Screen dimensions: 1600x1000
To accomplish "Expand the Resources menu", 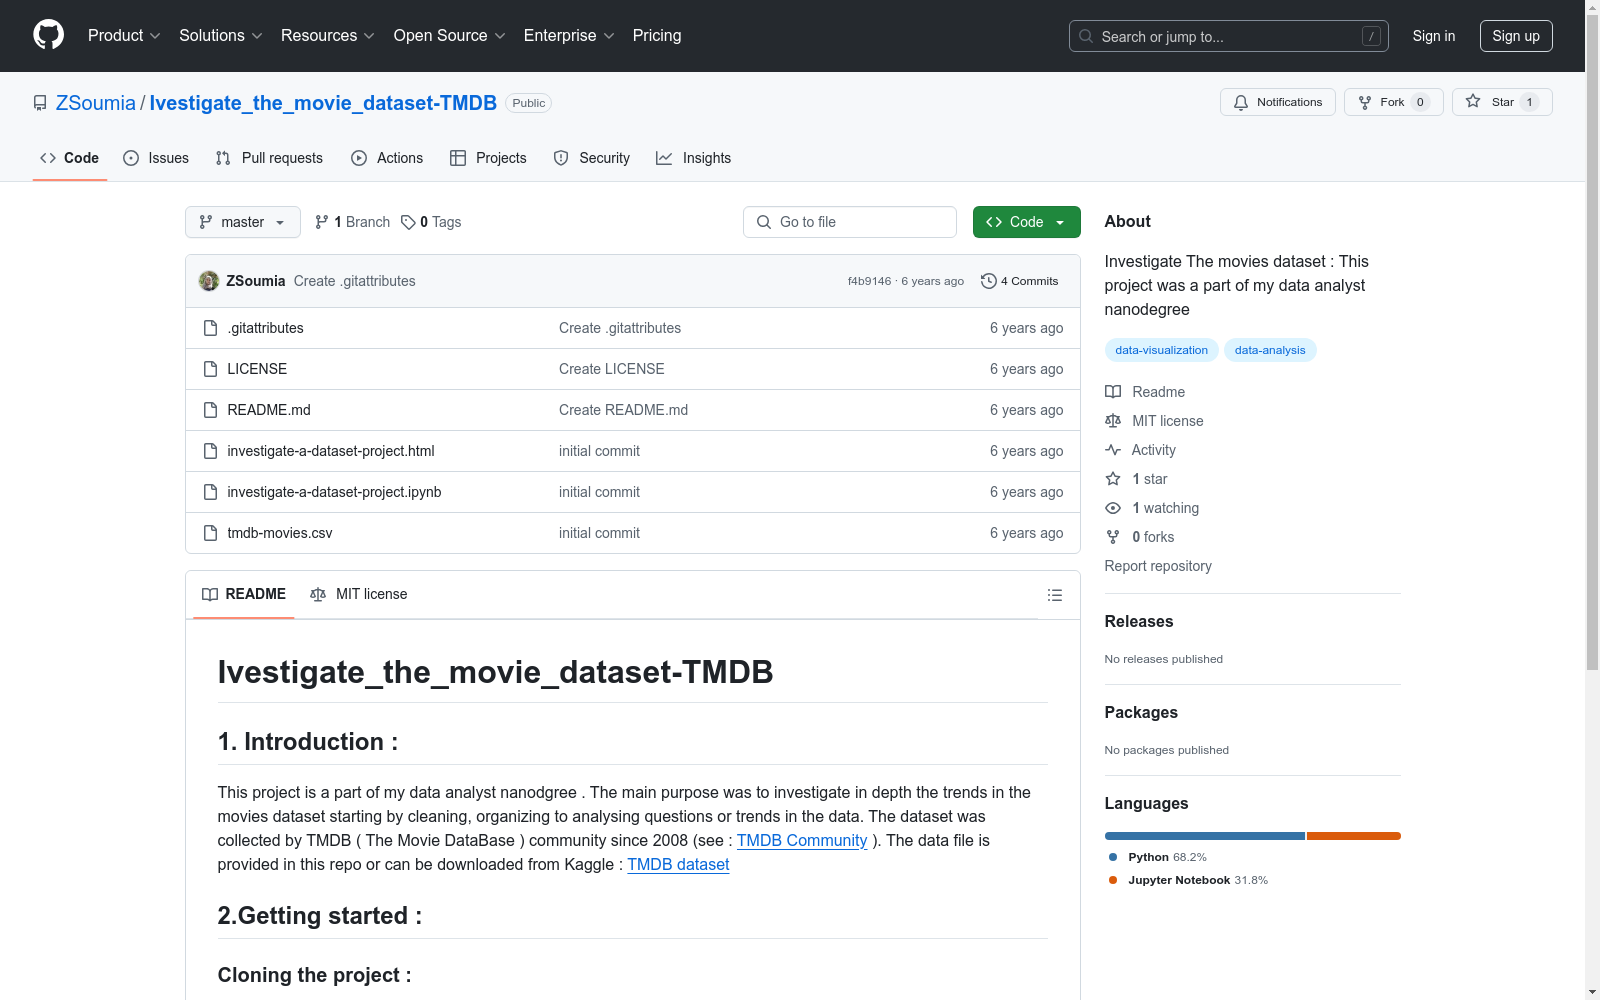I will (327, 35).
